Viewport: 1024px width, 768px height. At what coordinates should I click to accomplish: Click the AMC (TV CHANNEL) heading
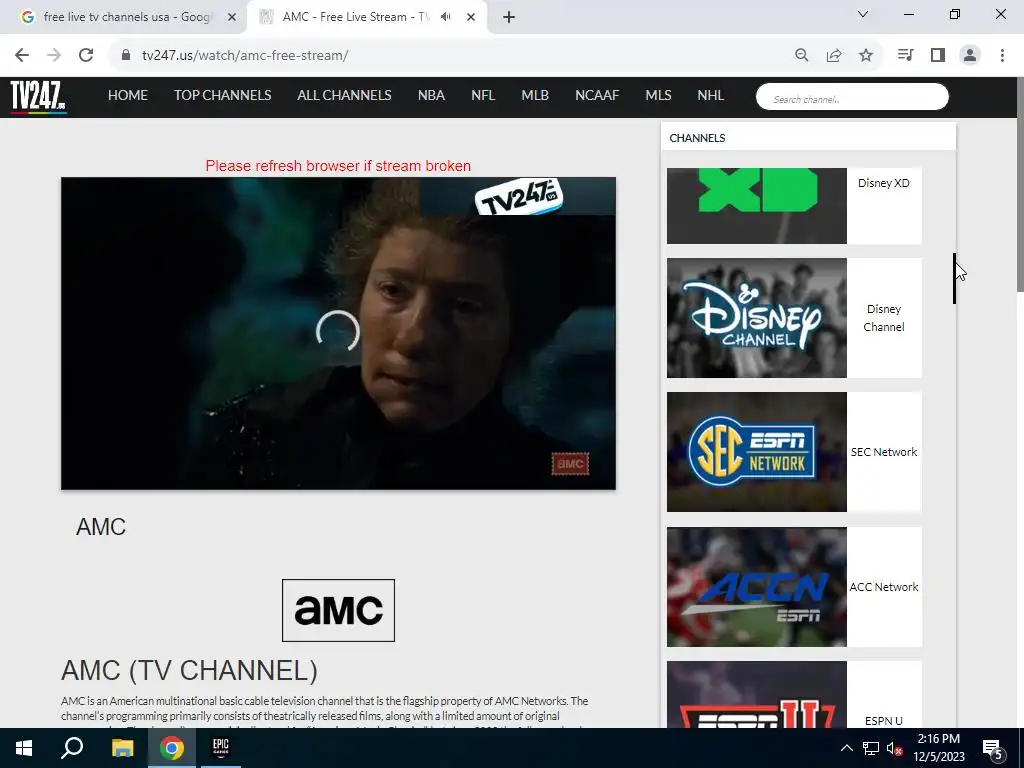tap(189, 670)
